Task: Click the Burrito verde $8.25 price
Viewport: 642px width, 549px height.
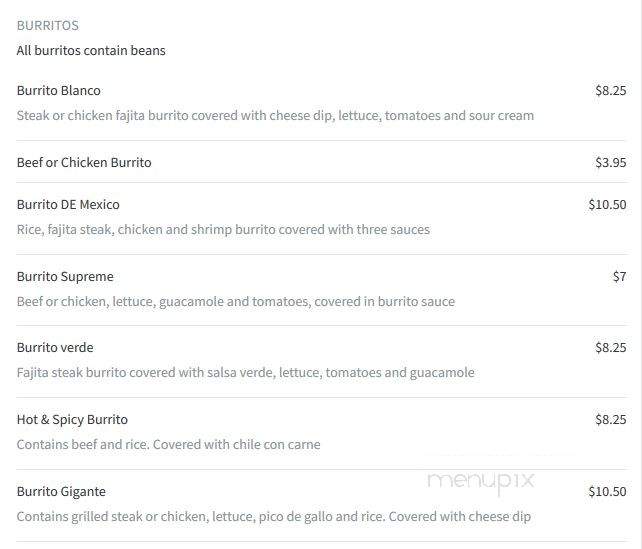Action: pyautogui.click(x=610, y=348)
